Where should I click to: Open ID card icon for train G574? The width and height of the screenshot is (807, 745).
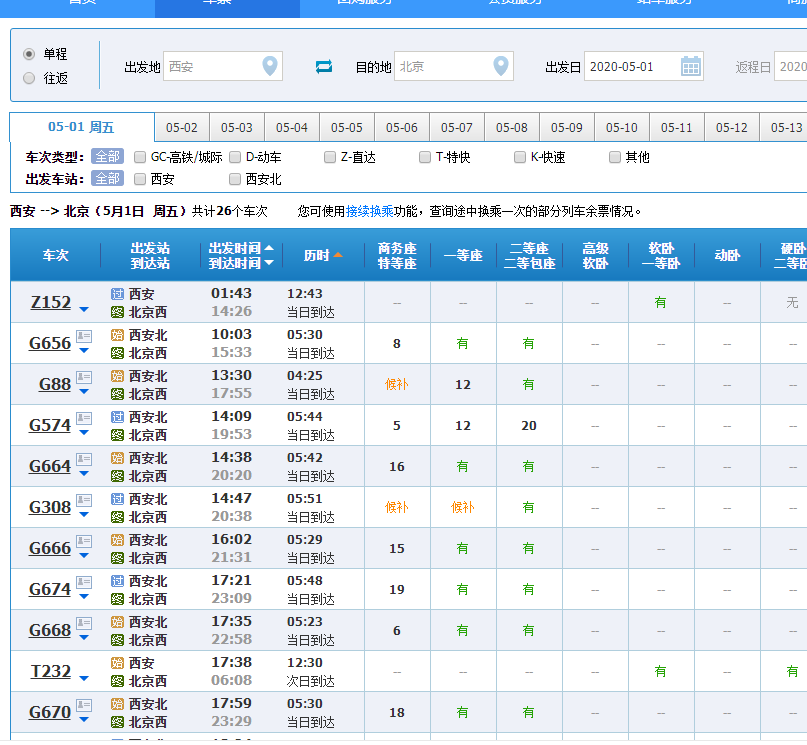84,418
